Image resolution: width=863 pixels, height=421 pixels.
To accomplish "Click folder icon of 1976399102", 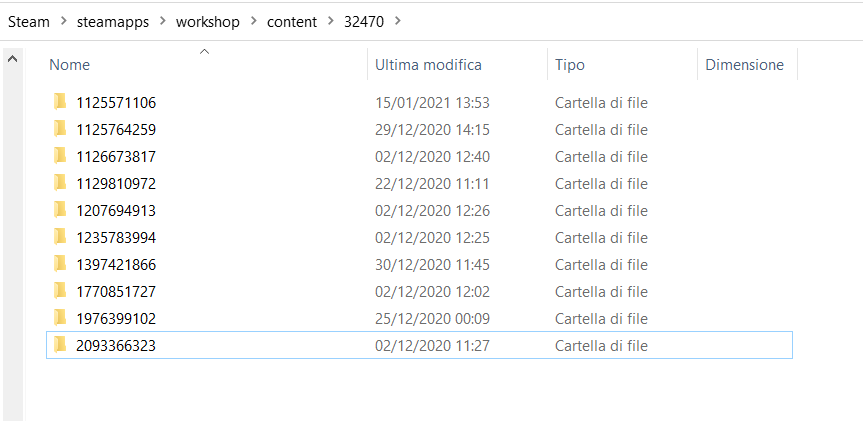I will point(60,318).
